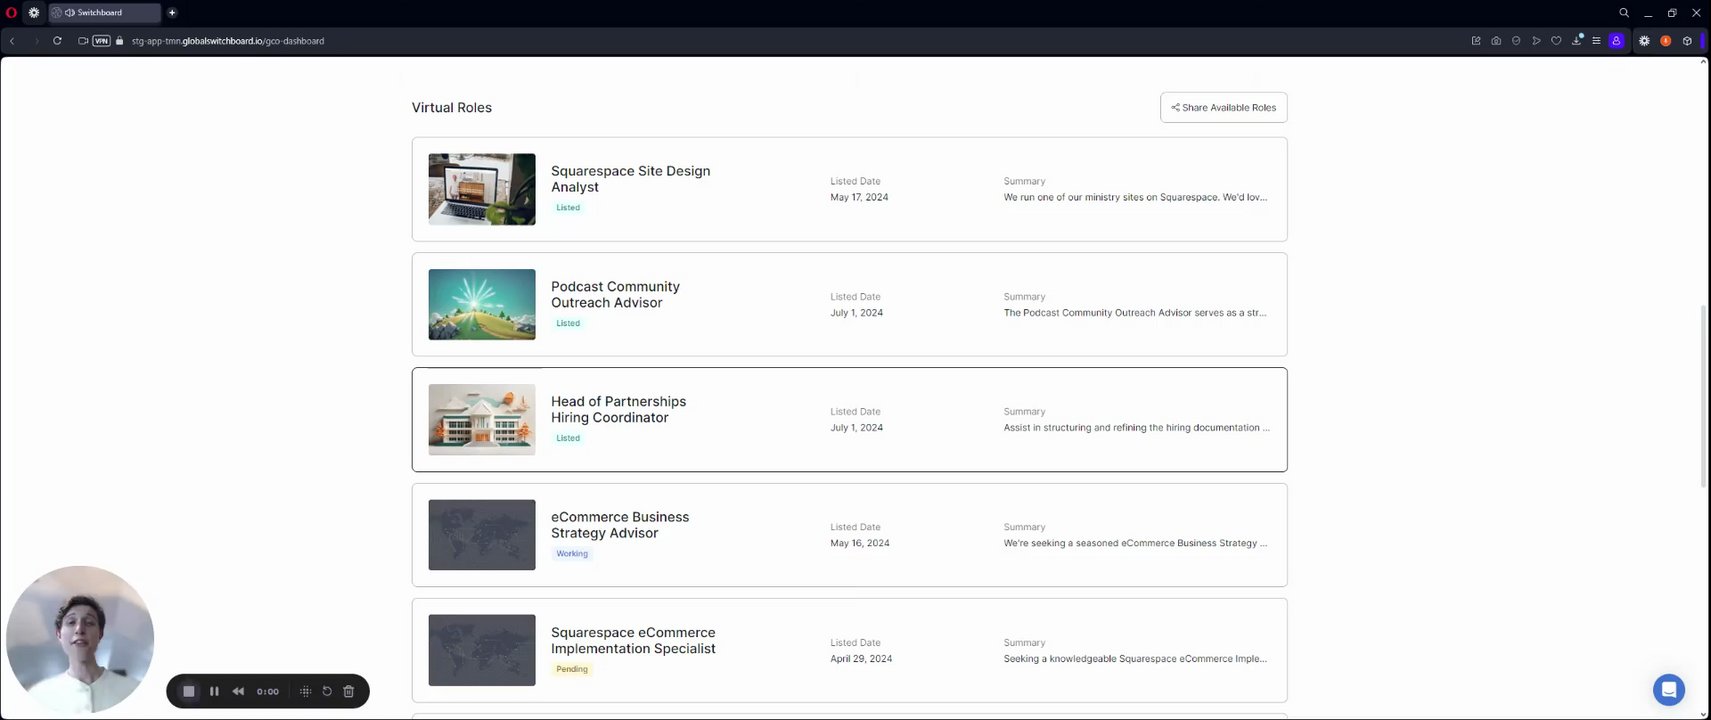
Task: Restart the recording with the circular arrow icon
Action: (x=327, y=691)
